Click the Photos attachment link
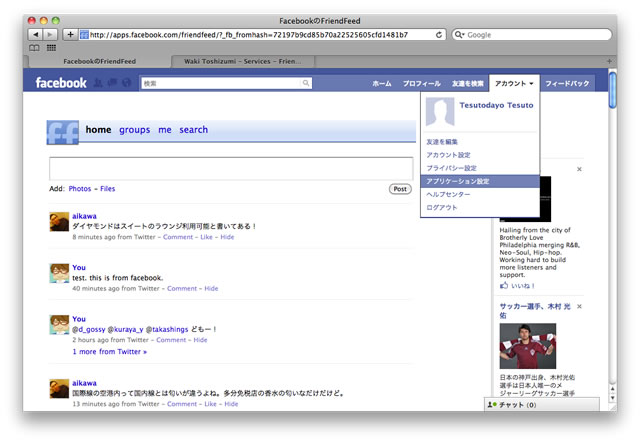Image resolution: width=640 pixels, height=443 pixels. [x=80, y=188]
